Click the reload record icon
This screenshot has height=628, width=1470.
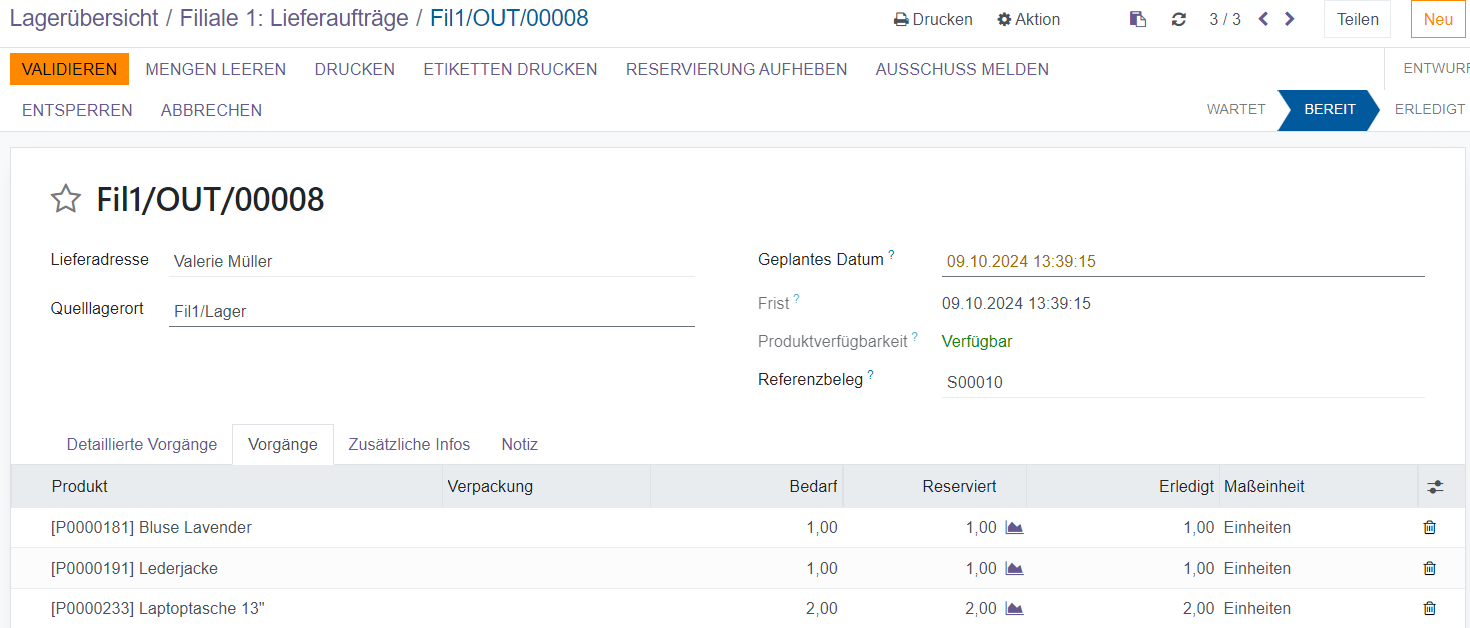click(1179, 19)
